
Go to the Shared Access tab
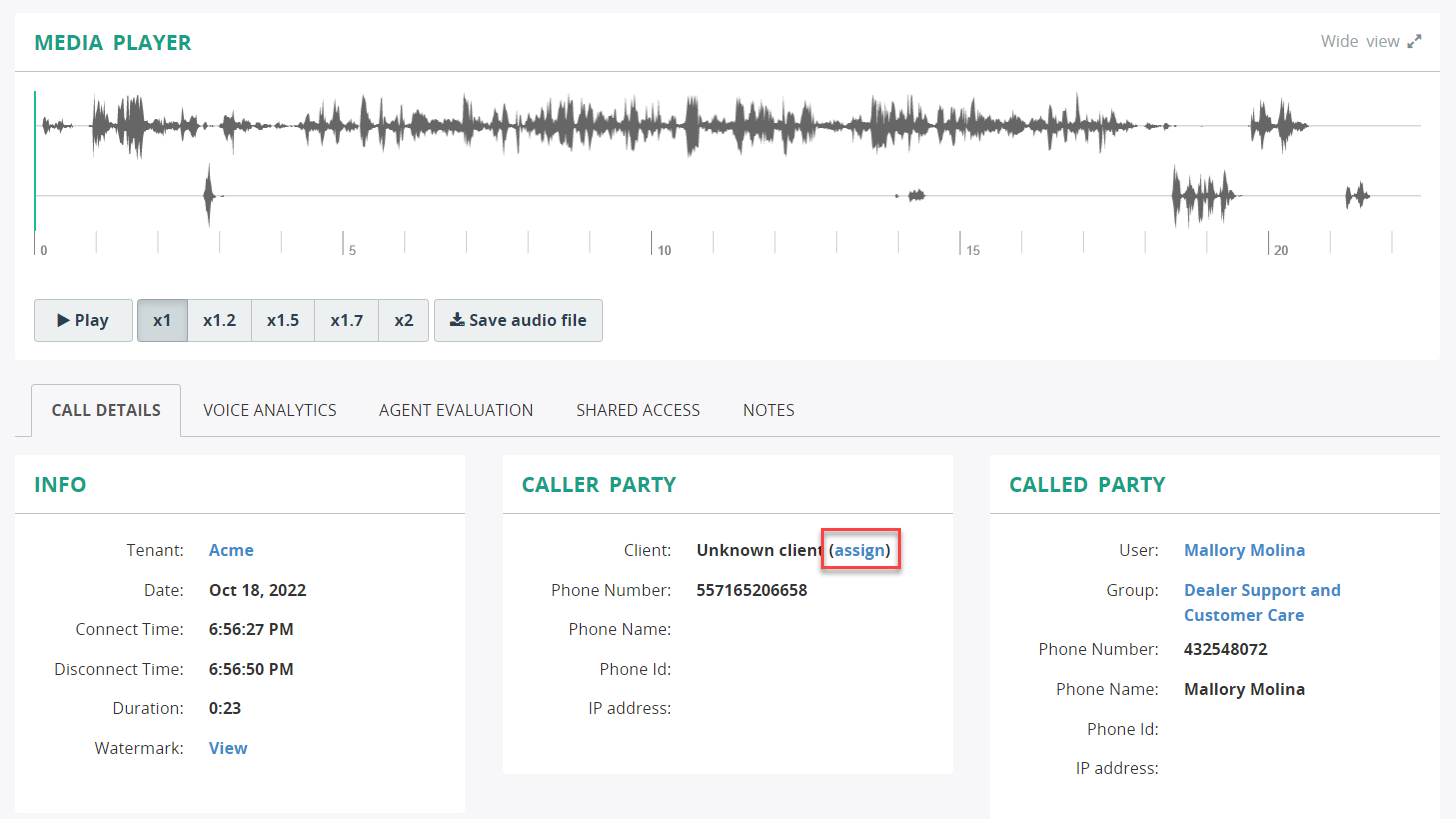[x=638, y=410]
